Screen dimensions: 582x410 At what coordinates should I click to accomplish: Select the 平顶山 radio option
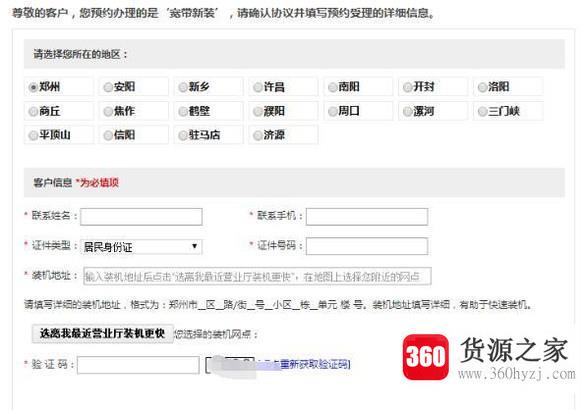coord(33,135)
